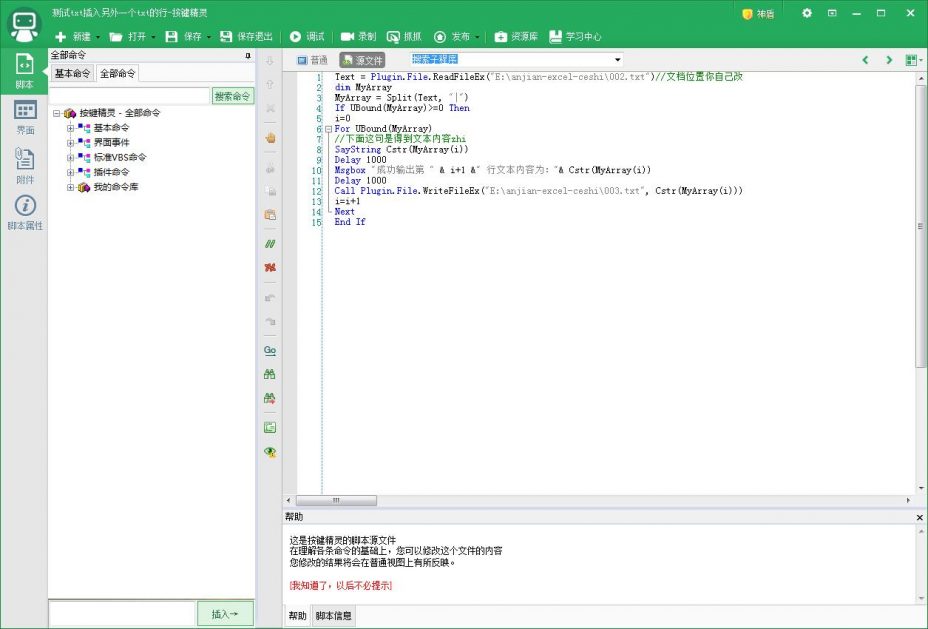Click the command search input field

(x=130, y=96)
